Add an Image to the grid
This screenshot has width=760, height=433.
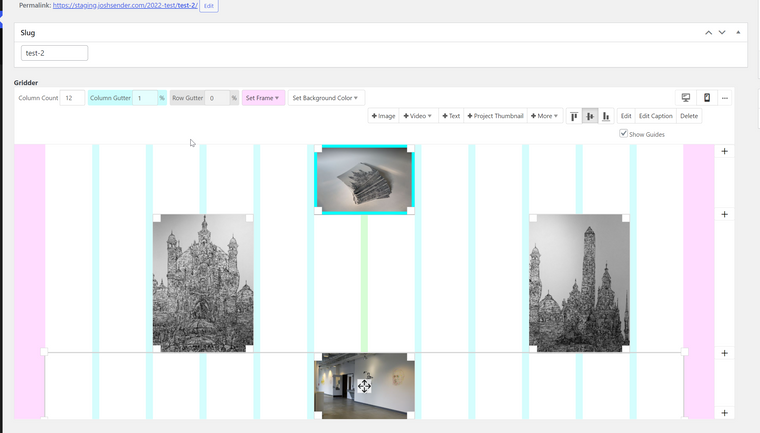click(383, 116)
